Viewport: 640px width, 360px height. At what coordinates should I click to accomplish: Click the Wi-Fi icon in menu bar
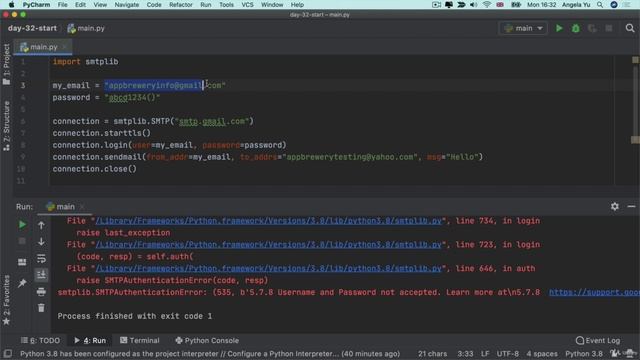click(487, 5)
